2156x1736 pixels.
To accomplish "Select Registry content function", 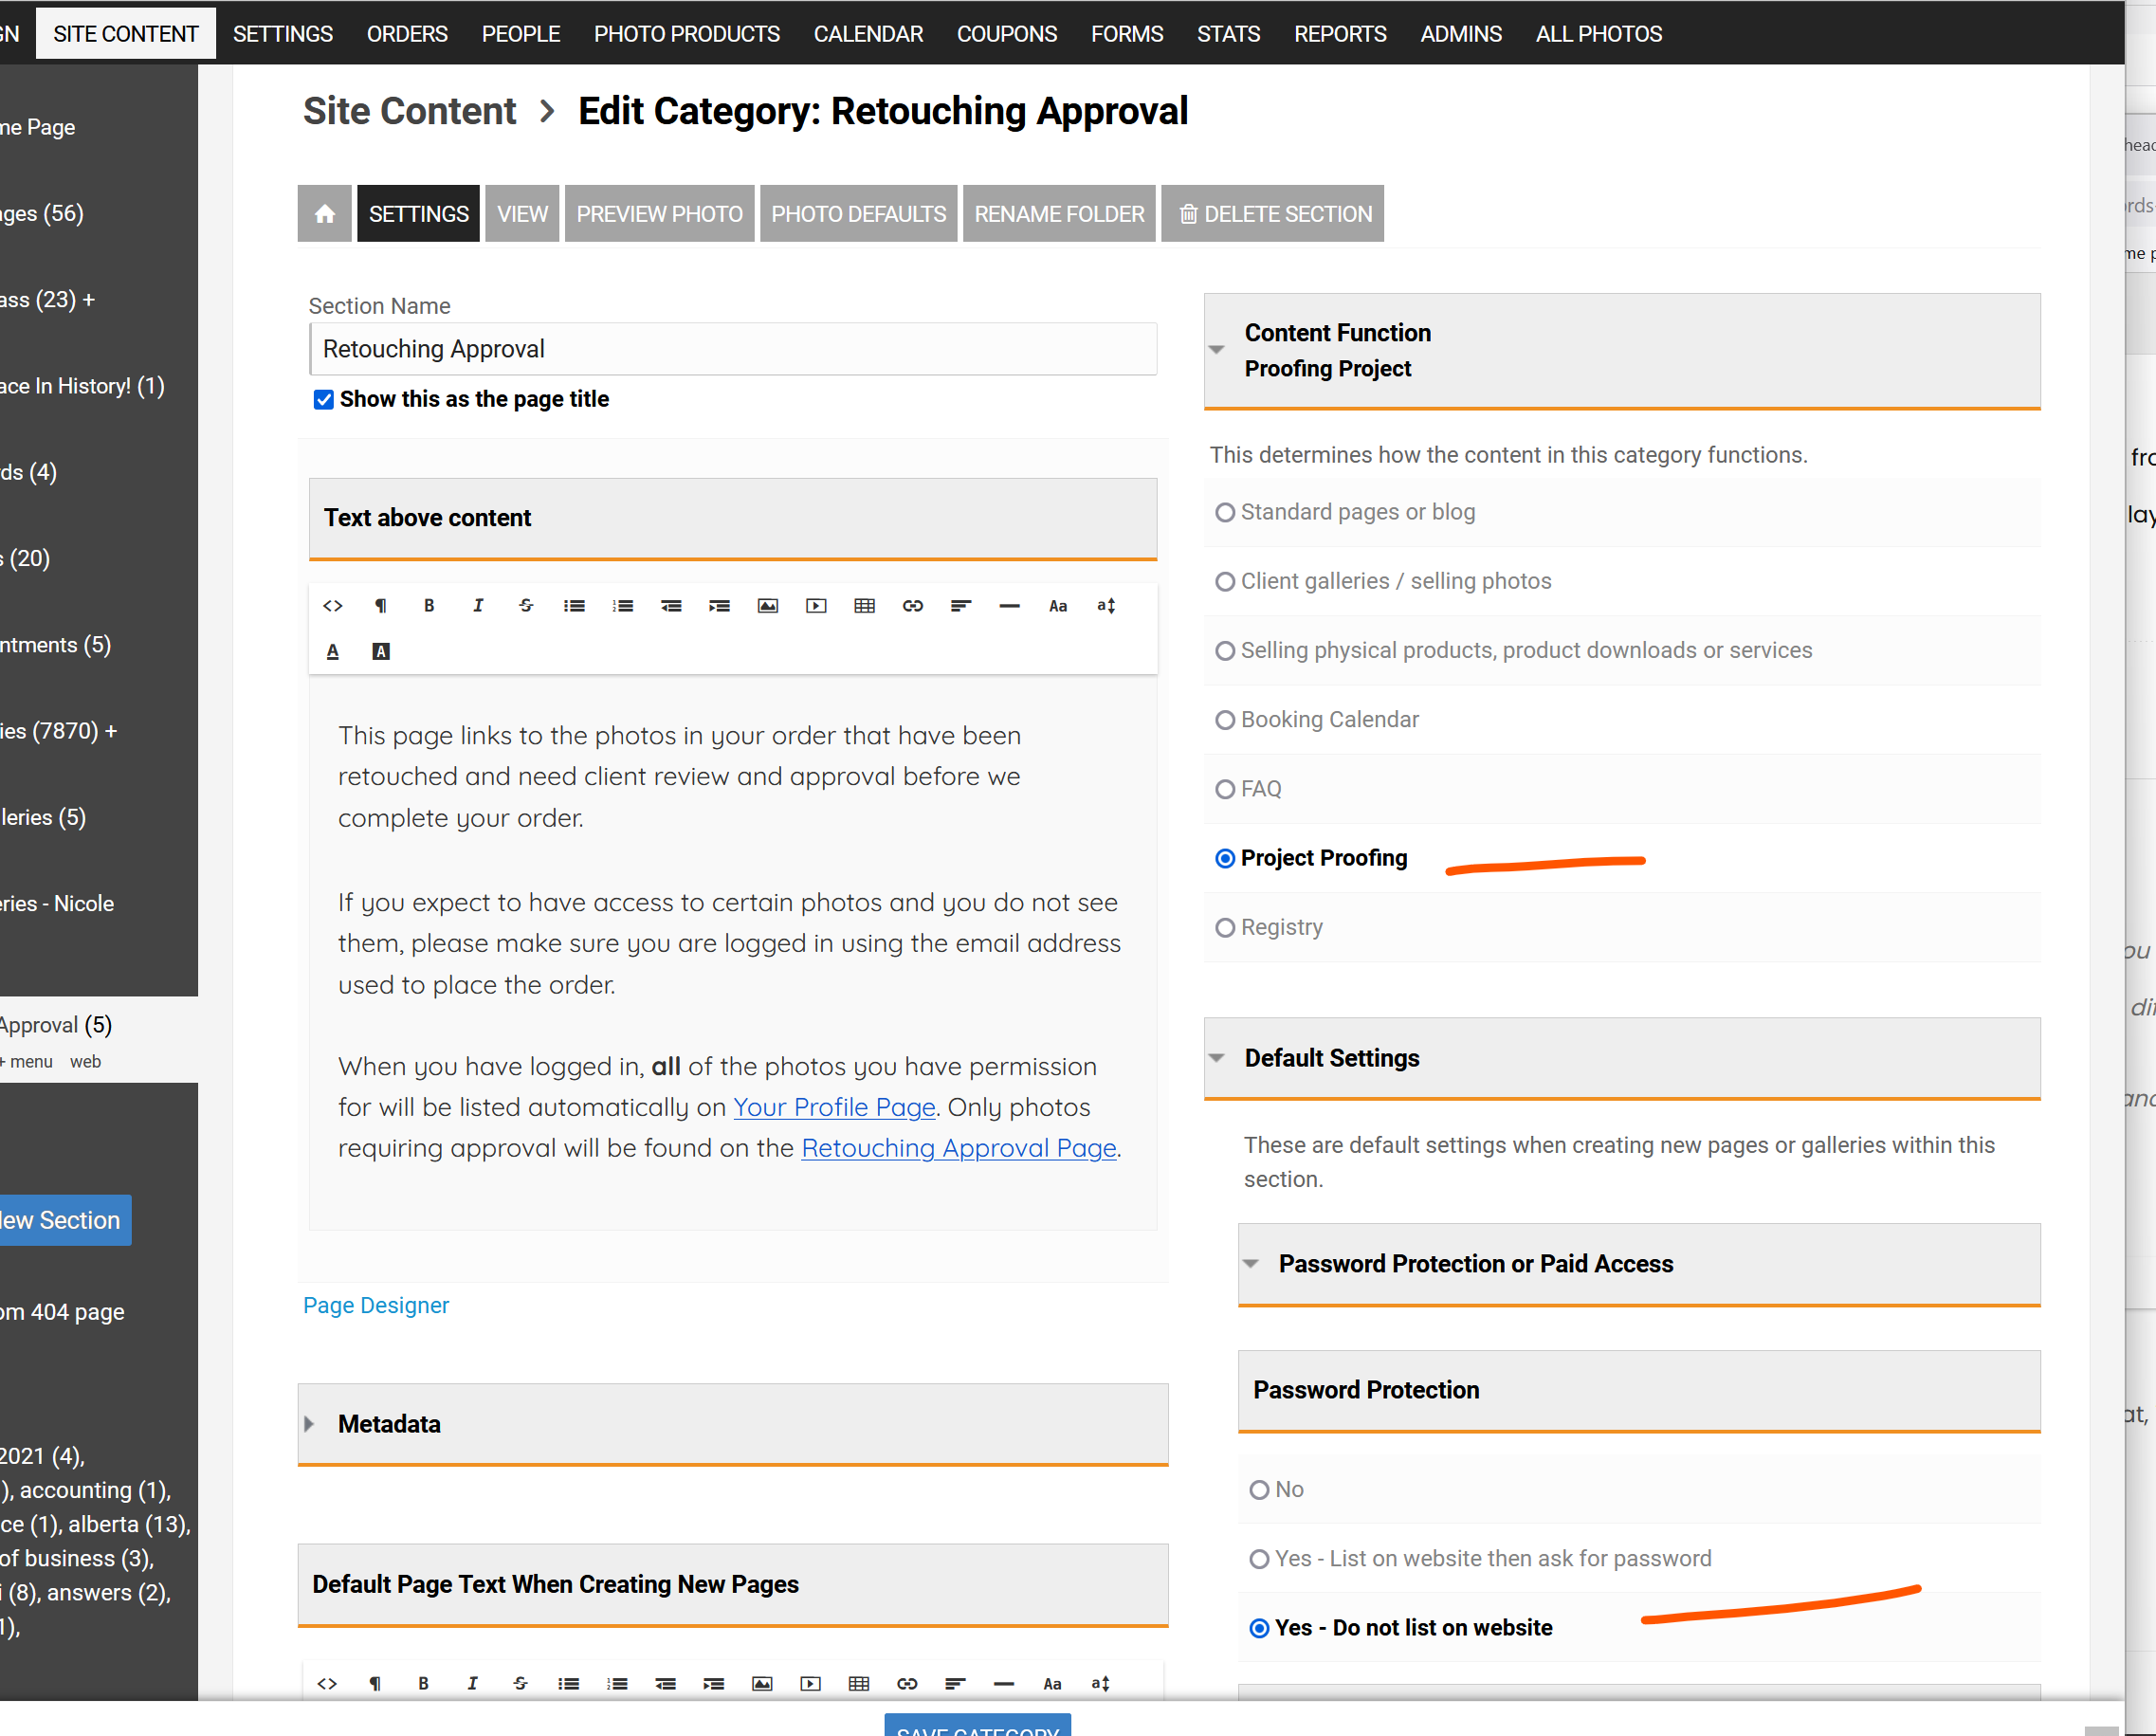I will point(1224,927).
